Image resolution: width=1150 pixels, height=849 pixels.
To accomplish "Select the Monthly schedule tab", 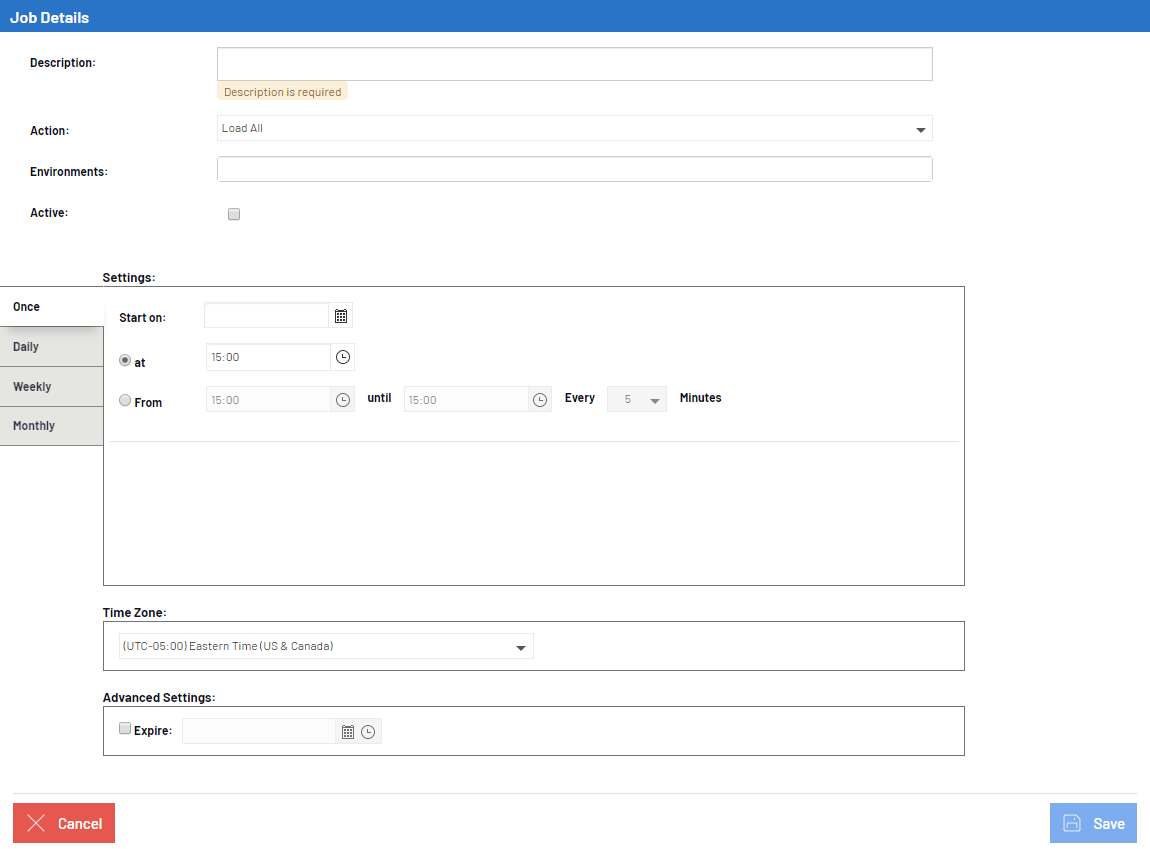I will click(51, 426).
